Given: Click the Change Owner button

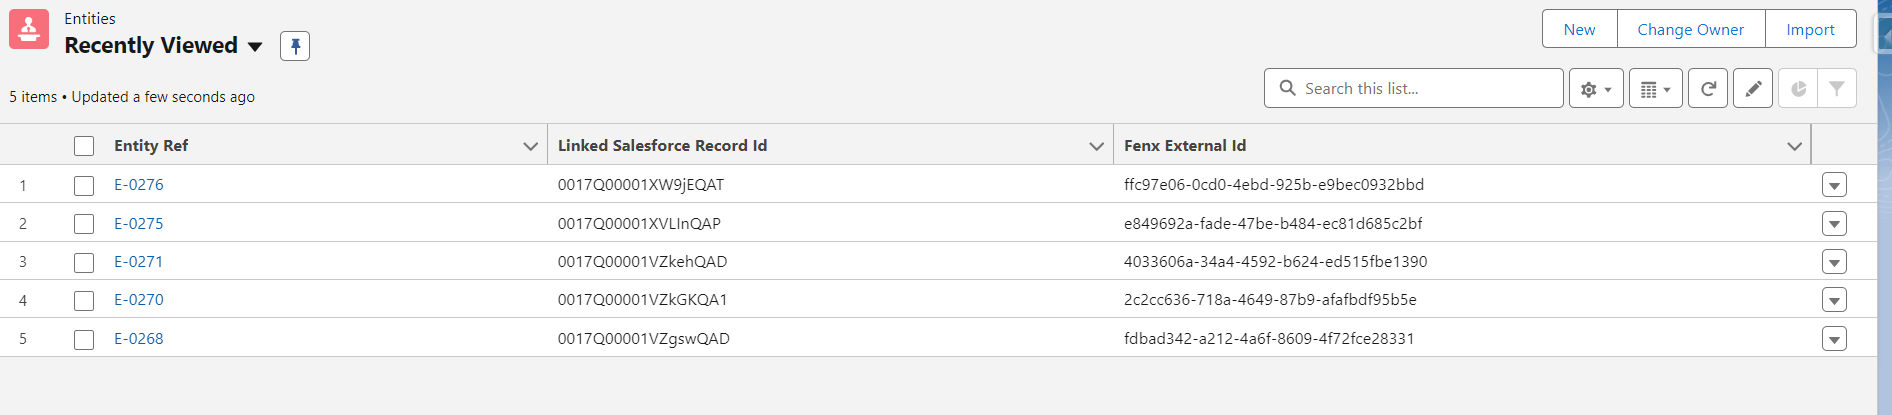Looking at the screenshot, I should [1690, 29].
